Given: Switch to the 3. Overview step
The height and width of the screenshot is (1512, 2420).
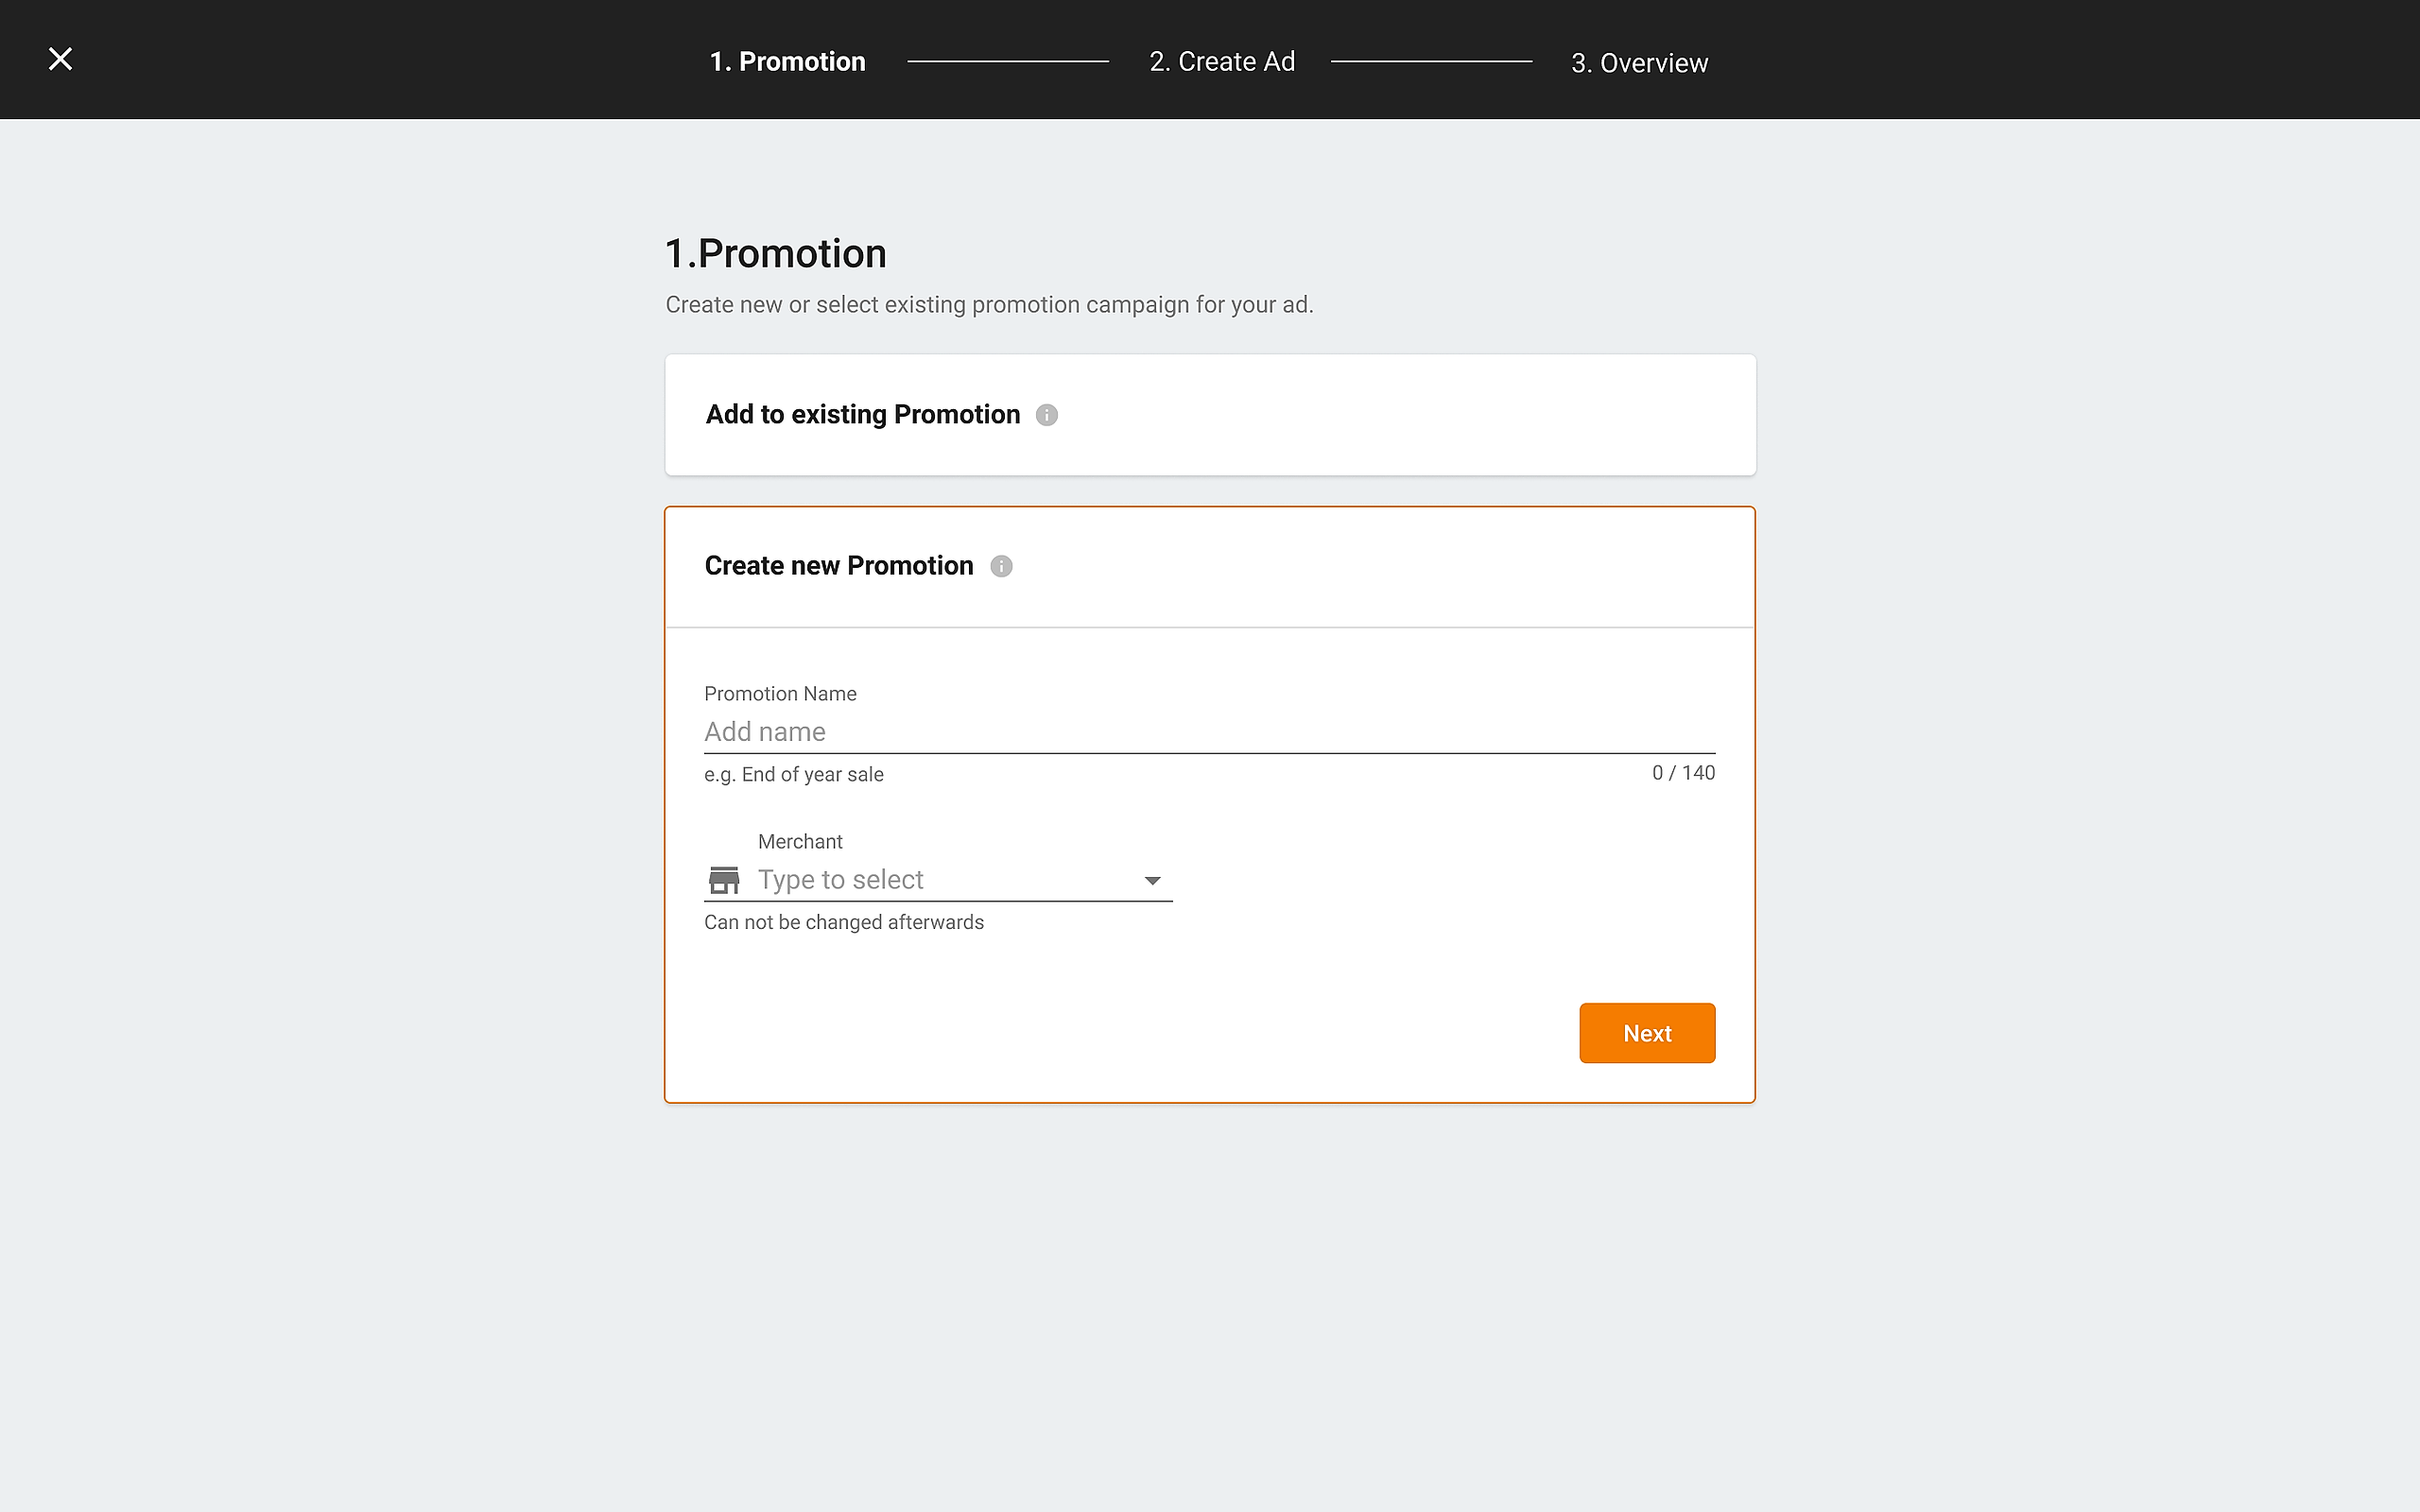Looking at the screenshot, I should (x=1639, y=63).
